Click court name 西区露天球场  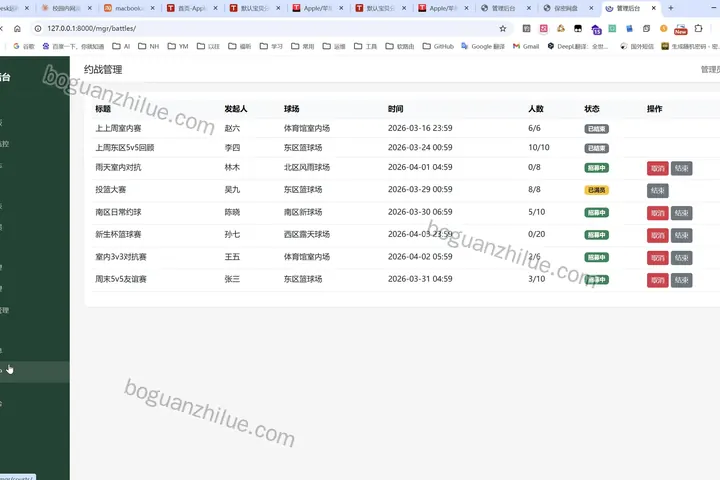[x=307, y=235]
